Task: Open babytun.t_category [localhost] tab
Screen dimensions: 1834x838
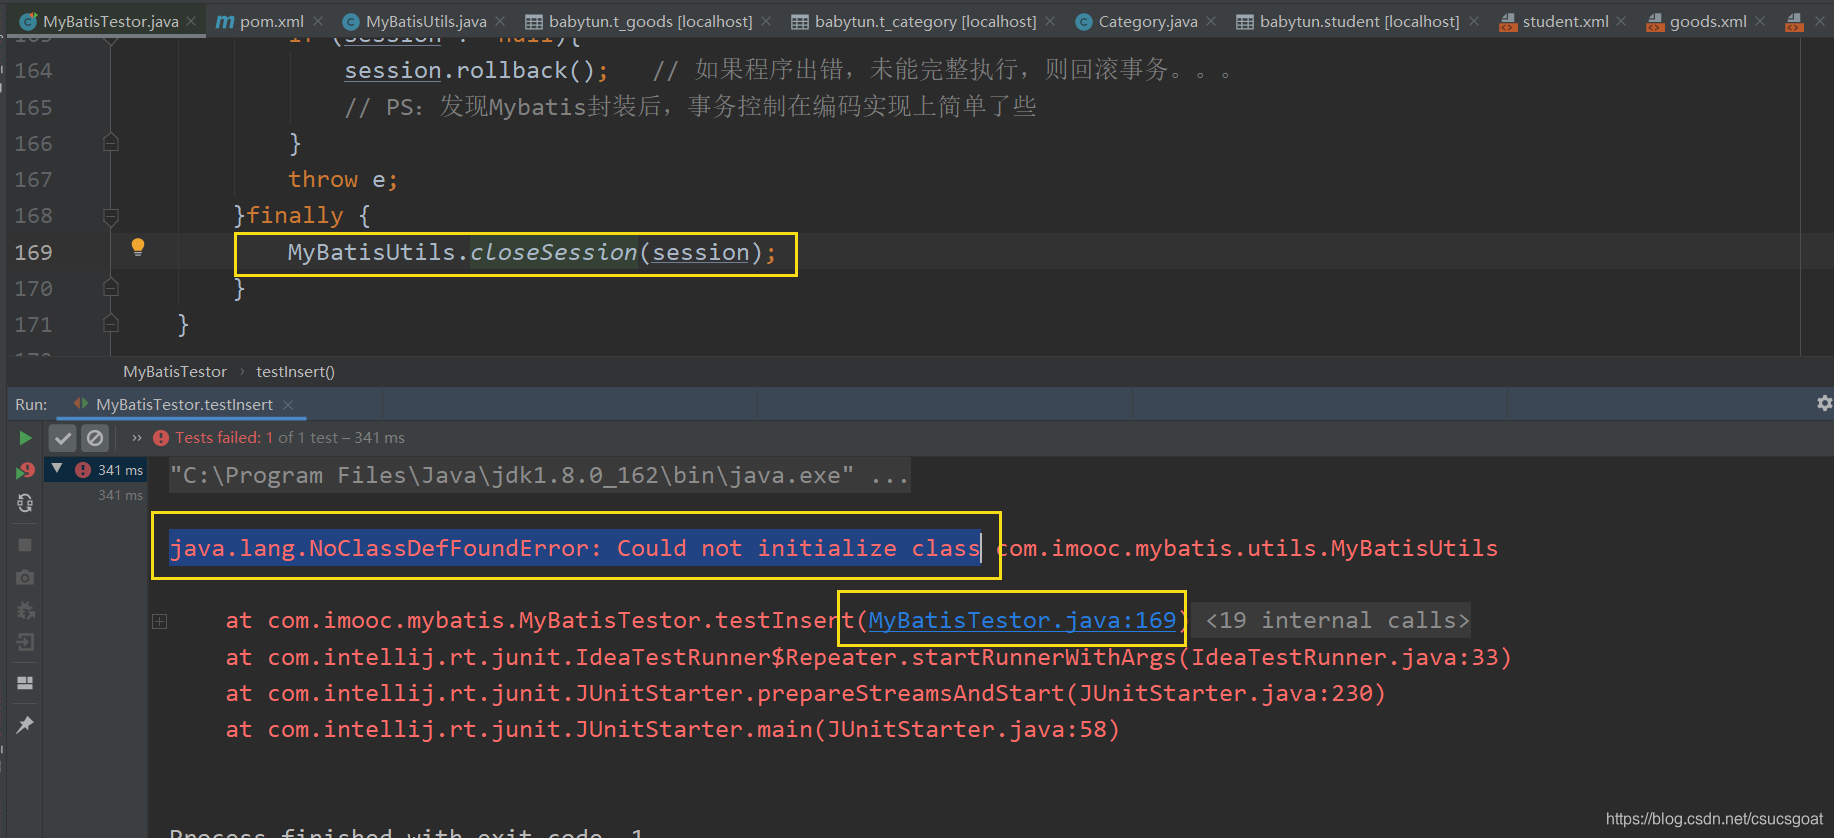Action: pyautogui.click(x=914, y=21)
